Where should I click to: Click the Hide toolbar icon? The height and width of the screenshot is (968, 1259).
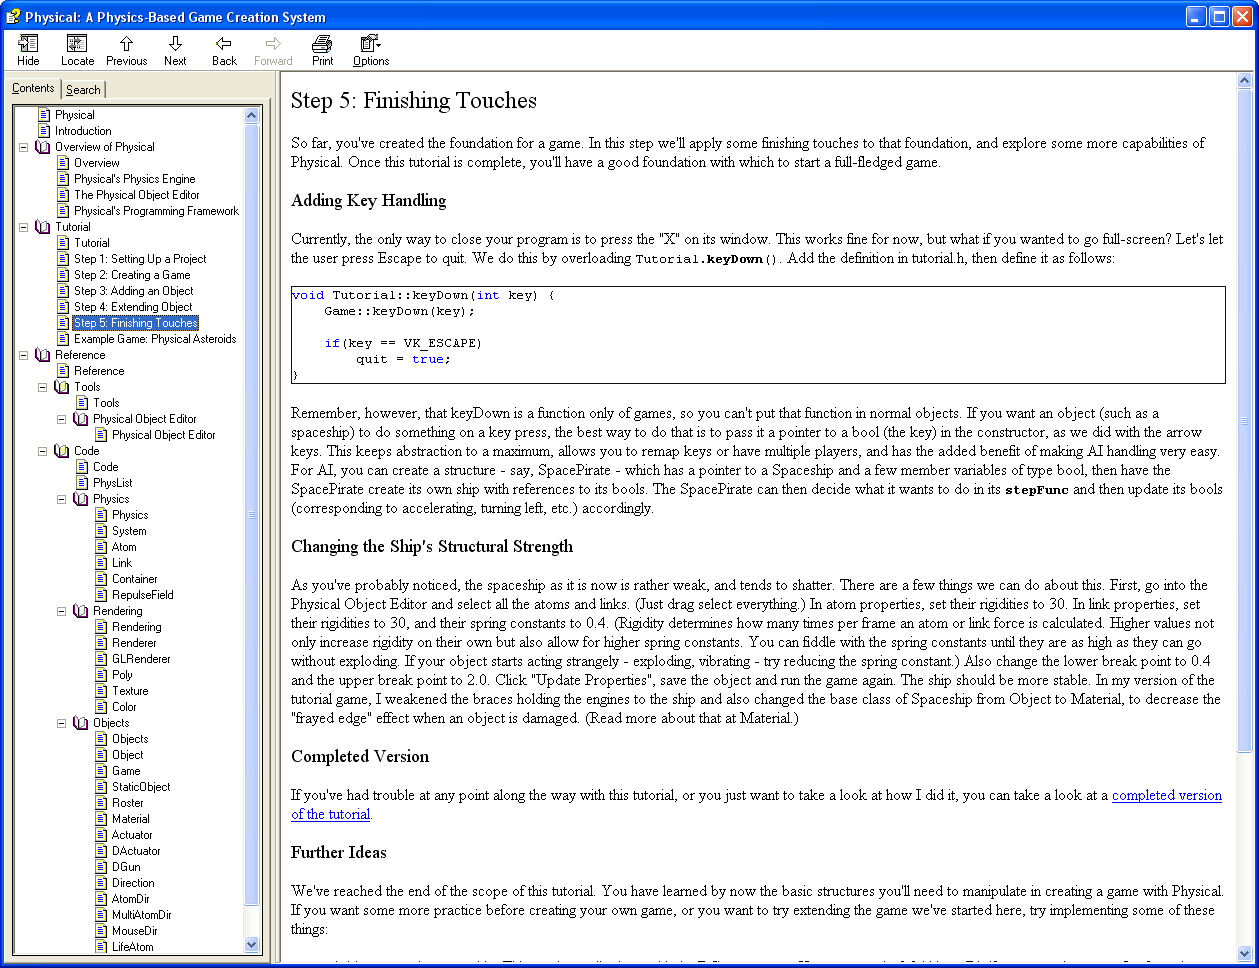[28, 44]
